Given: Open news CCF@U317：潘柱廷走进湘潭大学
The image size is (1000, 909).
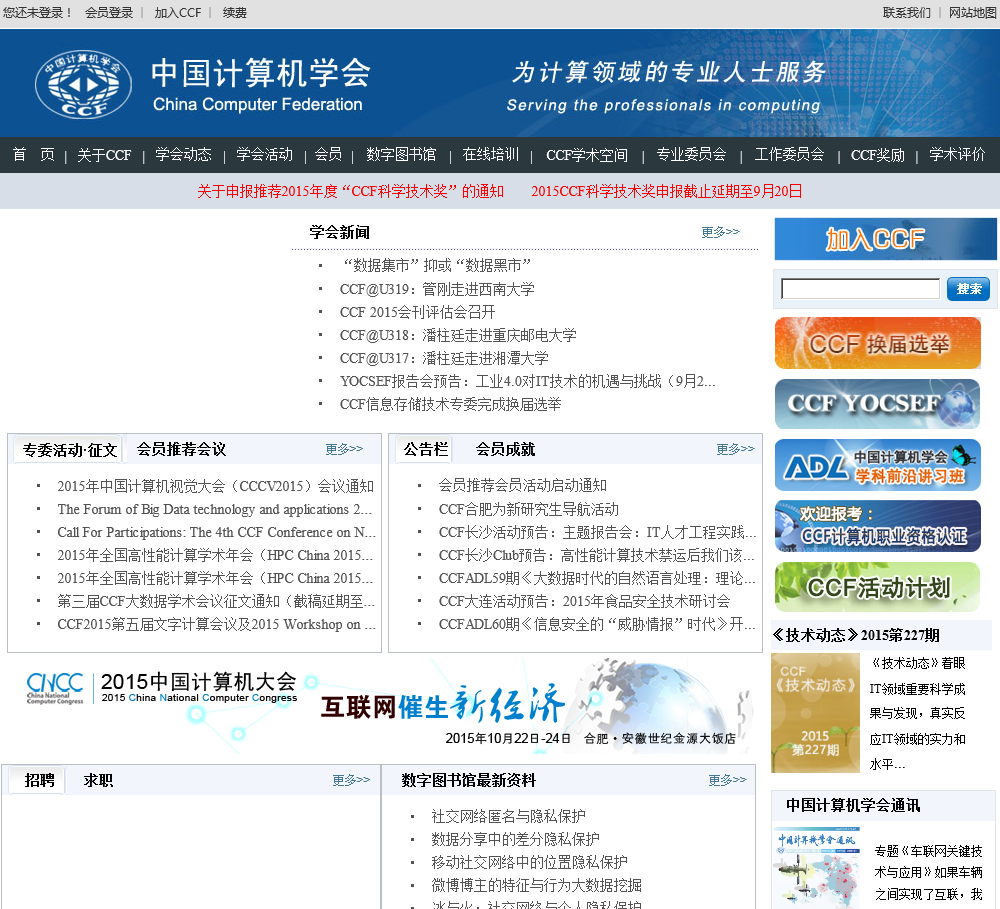Looking at the screenshot, I should click(444, 358).
